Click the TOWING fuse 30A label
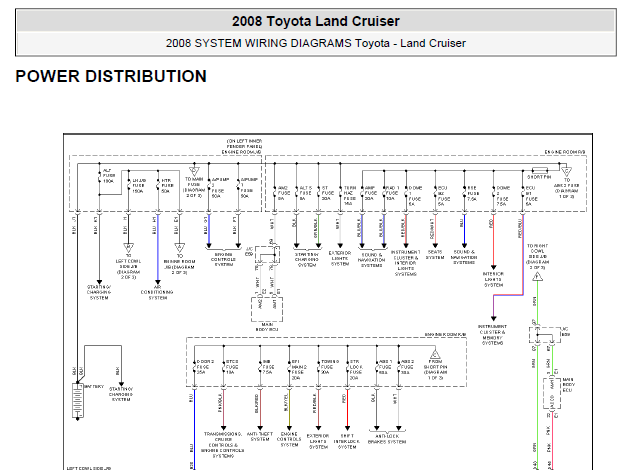 coord(330,367)
